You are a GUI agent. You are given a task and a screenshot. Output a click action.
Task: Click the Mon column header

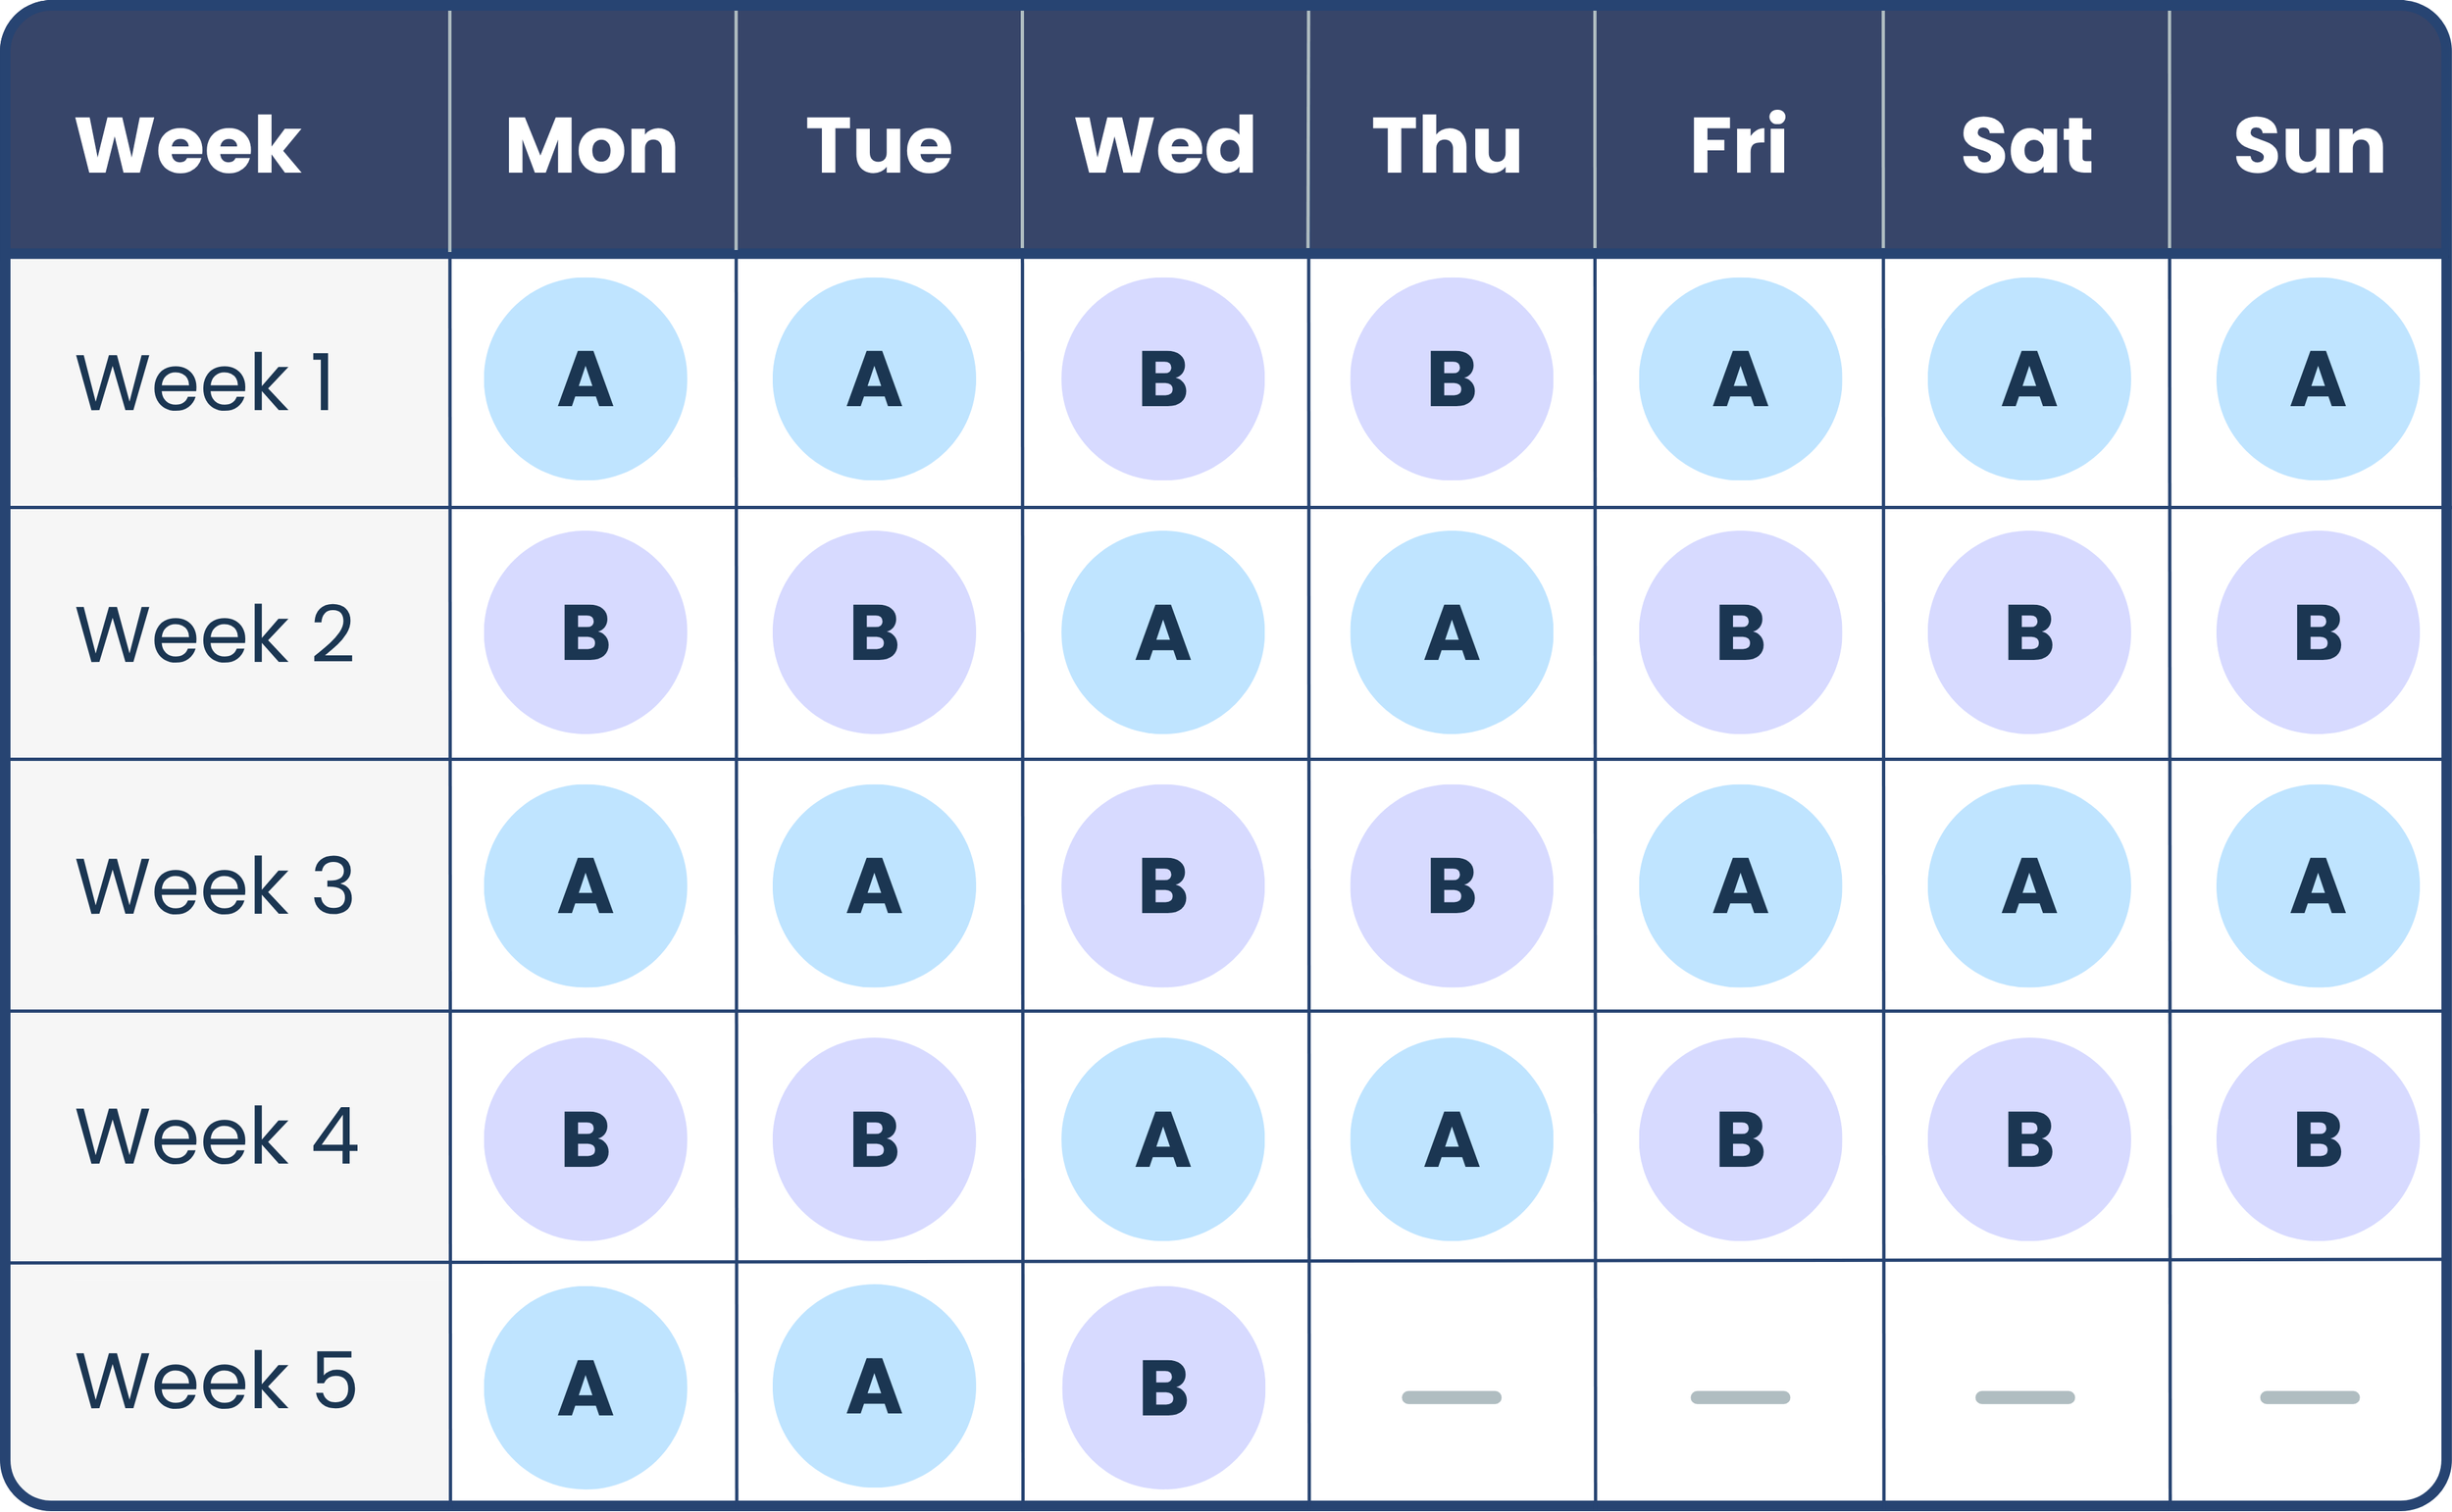(592, 146)
